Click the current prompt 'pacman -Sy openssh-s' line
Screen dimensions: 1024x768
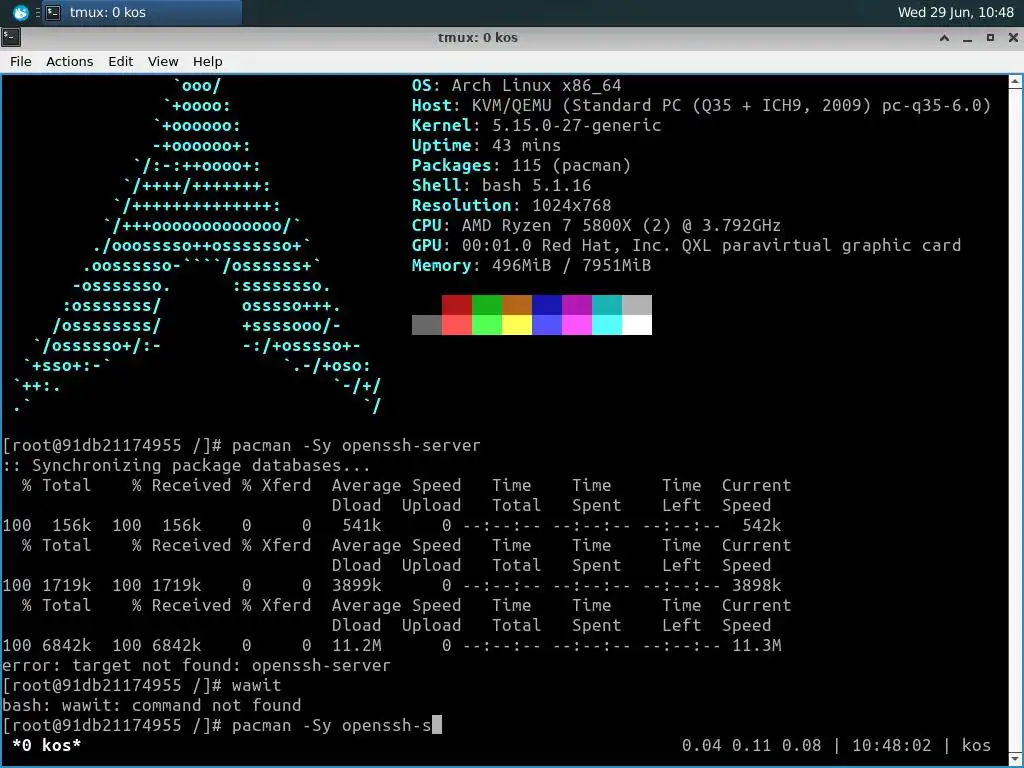tap(222, 726)
